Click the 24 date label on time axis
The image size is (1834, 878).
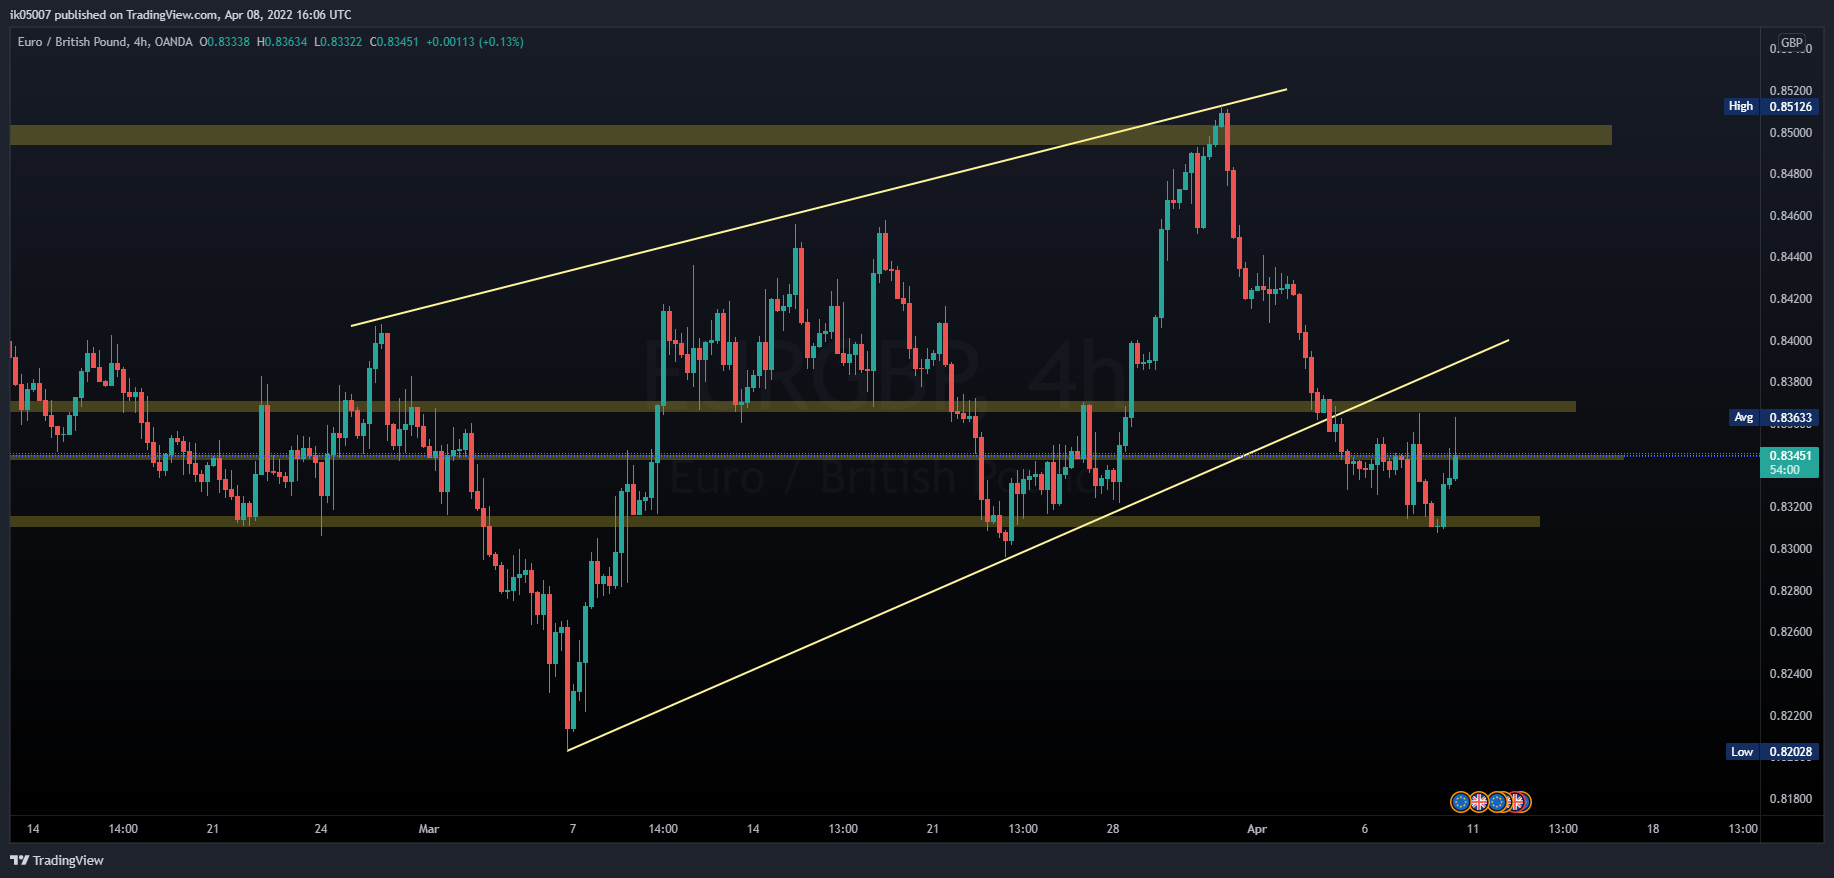point(321,829)
